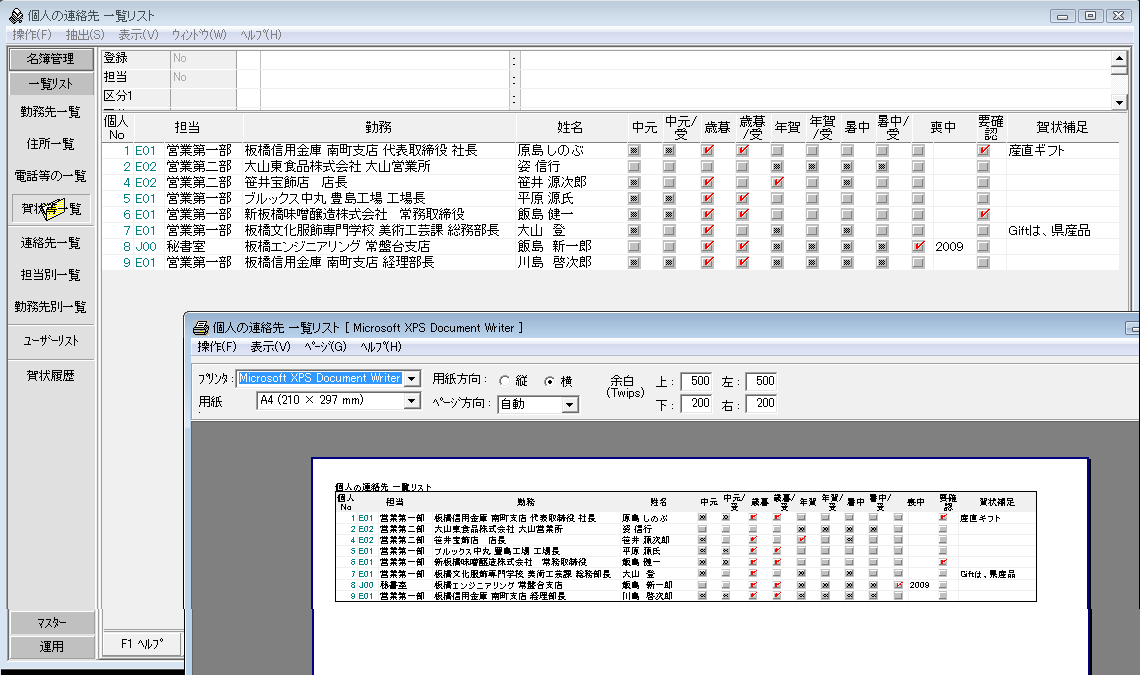This screenshot has width=1140, height=675.
Task: Show the 担当別一覧 list
Action: point(51,275)
